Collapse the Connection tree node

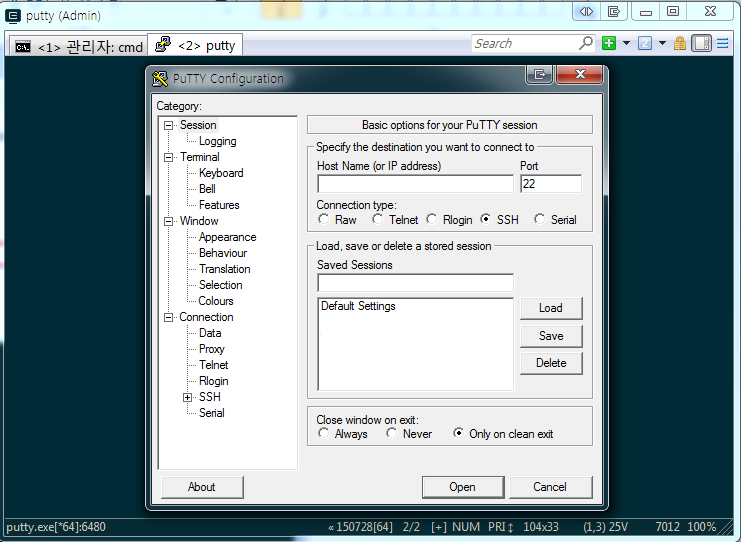[x=168, y=318]
